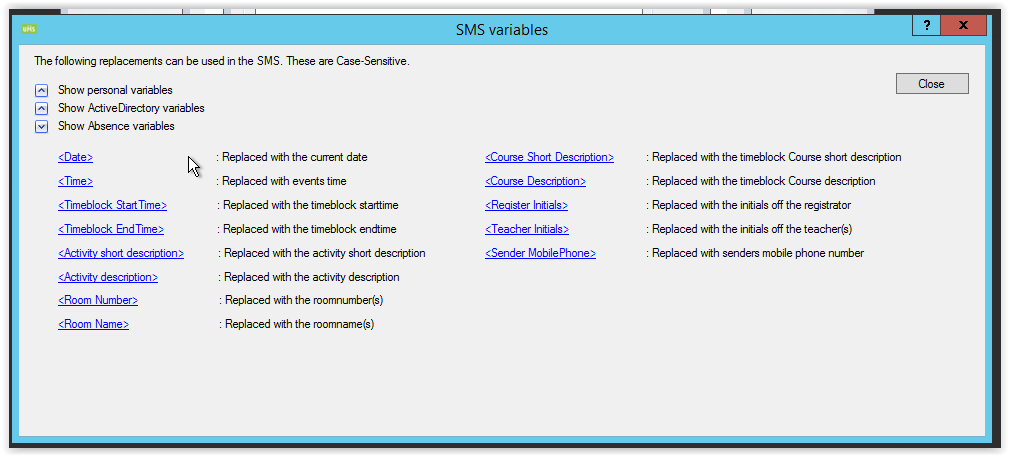Insert the <Date> variable link
1009x456 pixels.
pos(75,158)
